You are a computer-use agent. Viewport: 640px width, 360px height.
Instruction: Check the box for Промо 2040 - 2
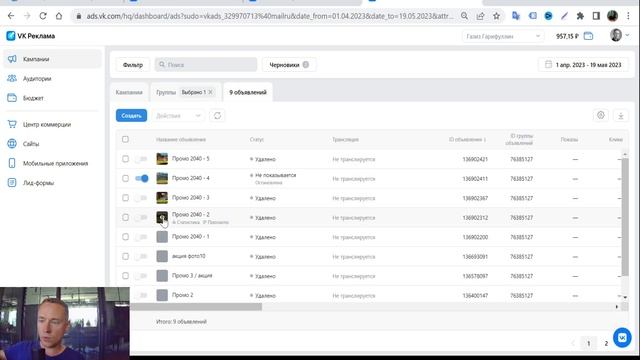(125, 218)
